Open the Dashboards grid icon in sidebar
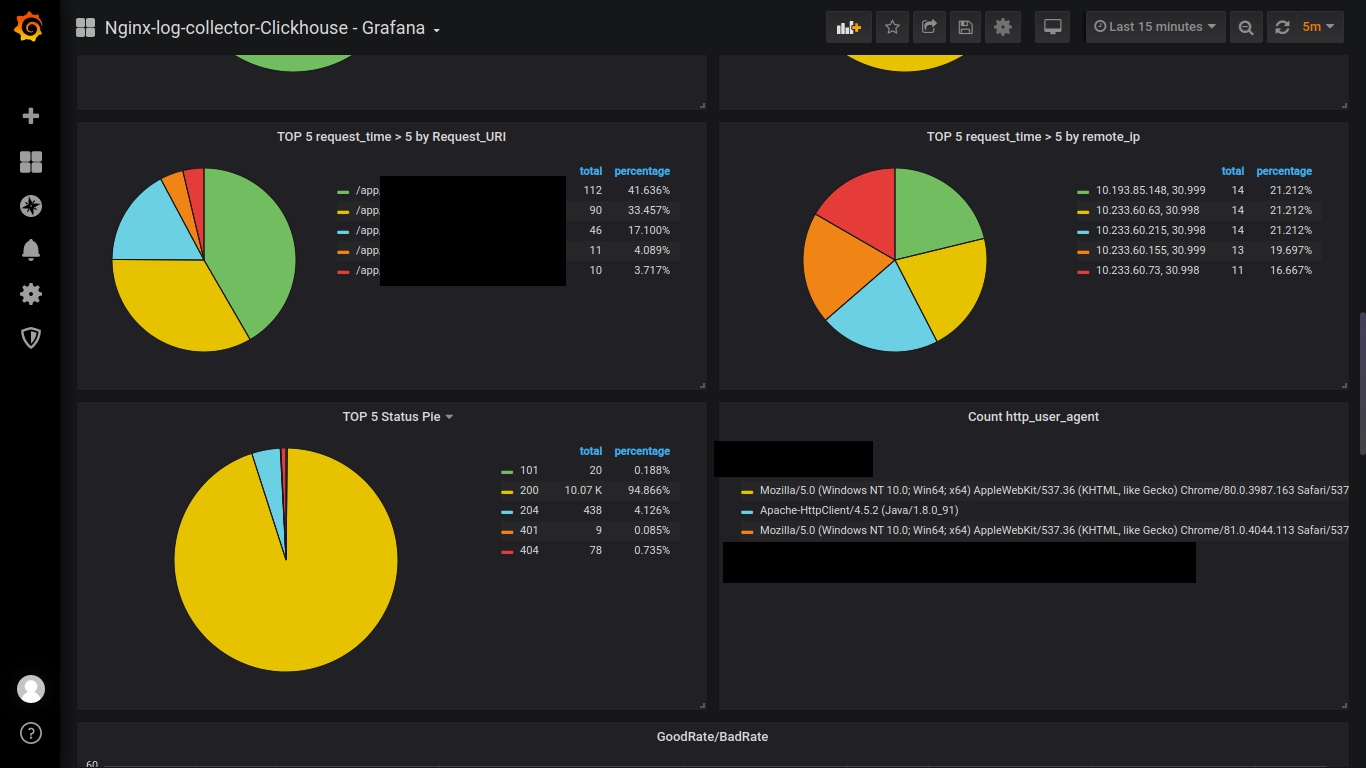 pos(31,162)
